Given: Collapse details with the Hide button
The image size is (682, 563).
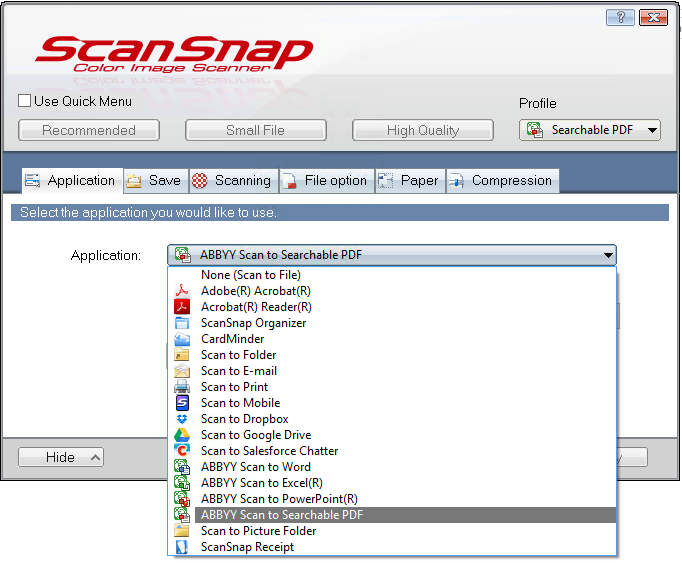Looking at the screenshot, I should 61,457.
